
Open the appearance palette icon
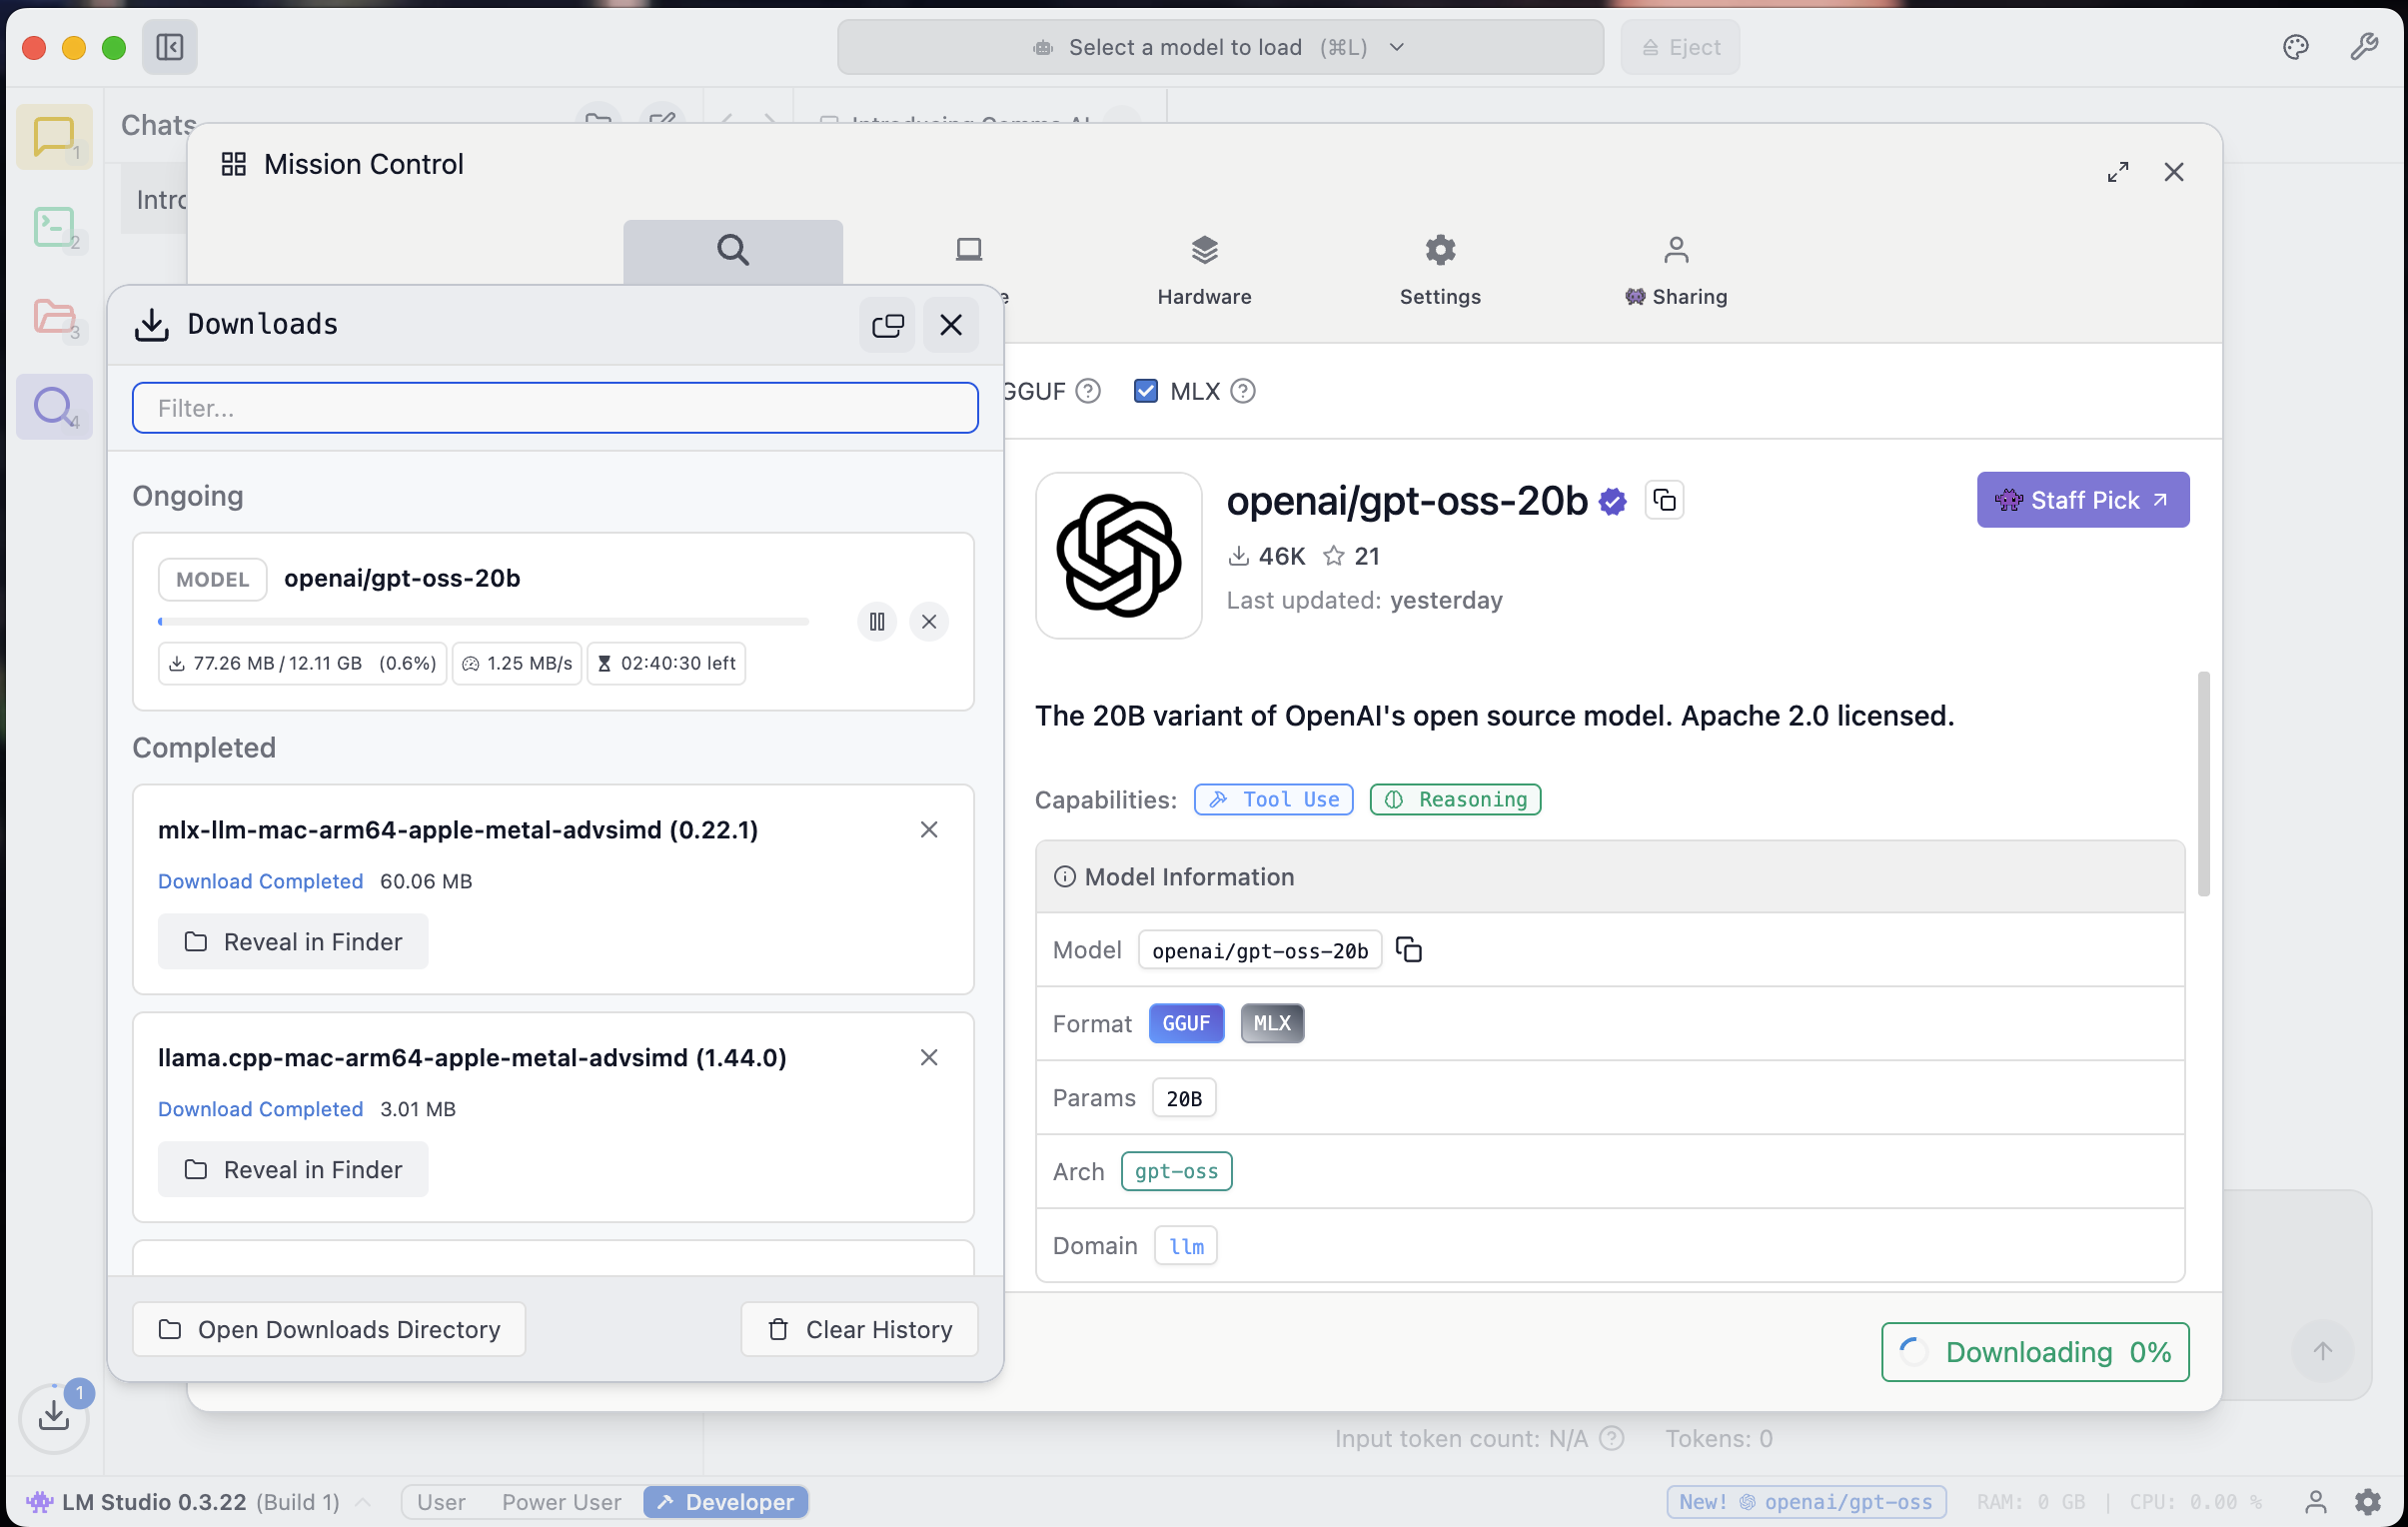click(x=2296, y=47)
